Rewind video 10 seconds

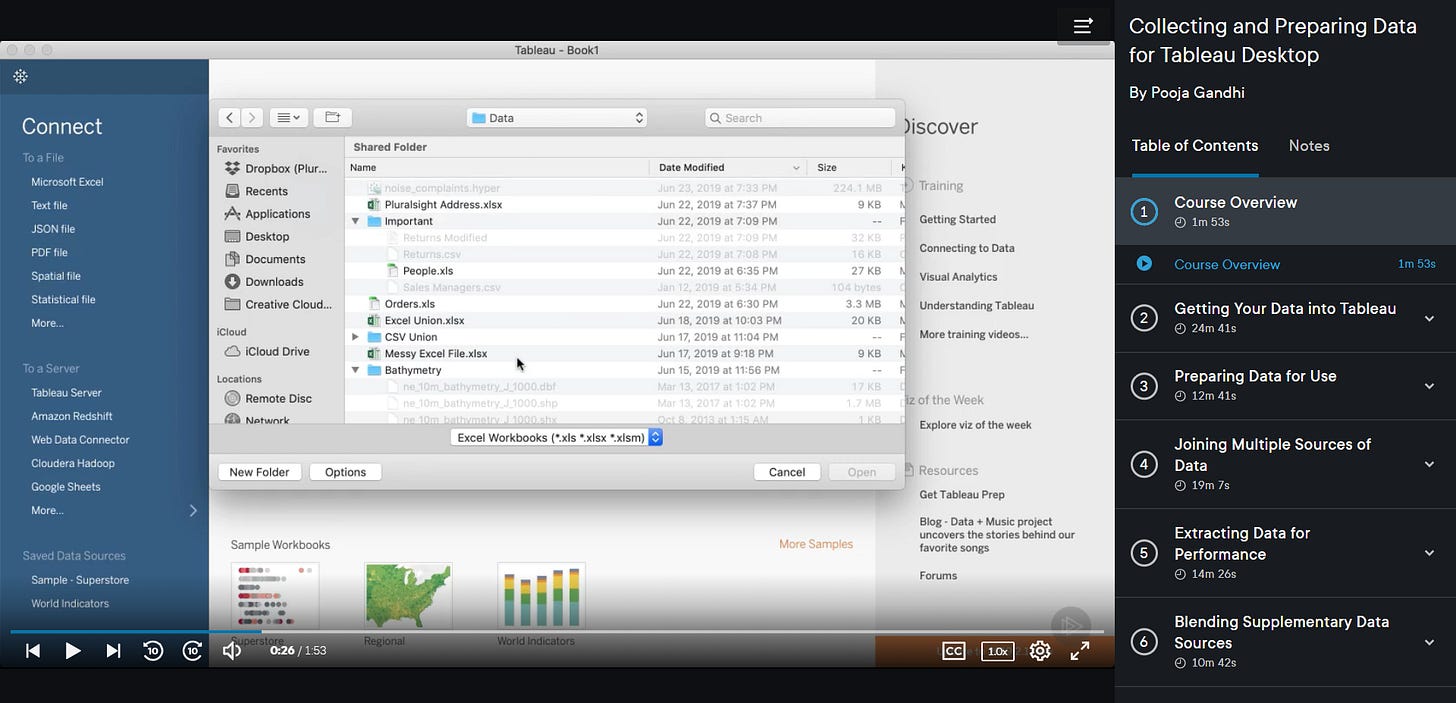(153, 651)
